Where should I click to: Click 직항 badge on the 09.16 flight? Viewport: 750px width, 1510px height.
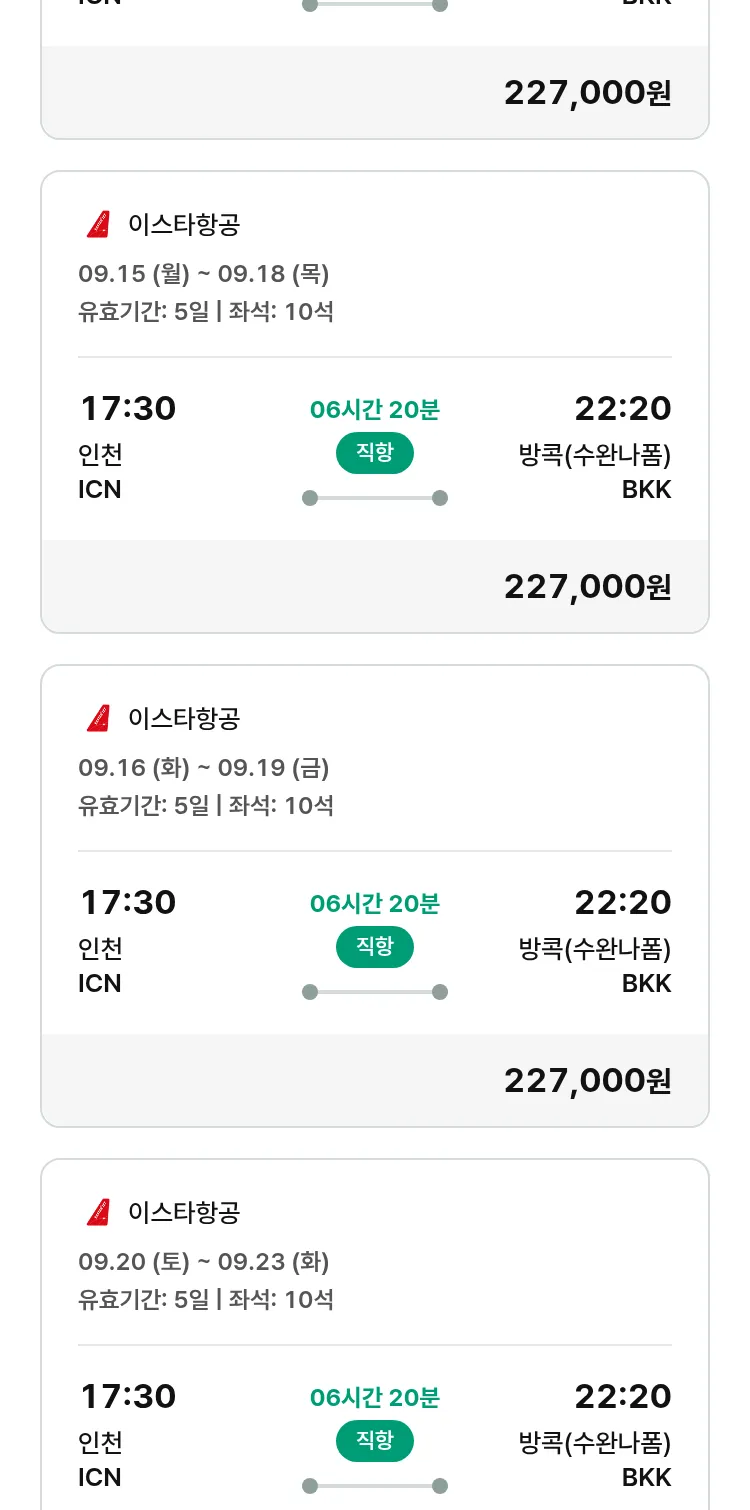tap(375, 947)
